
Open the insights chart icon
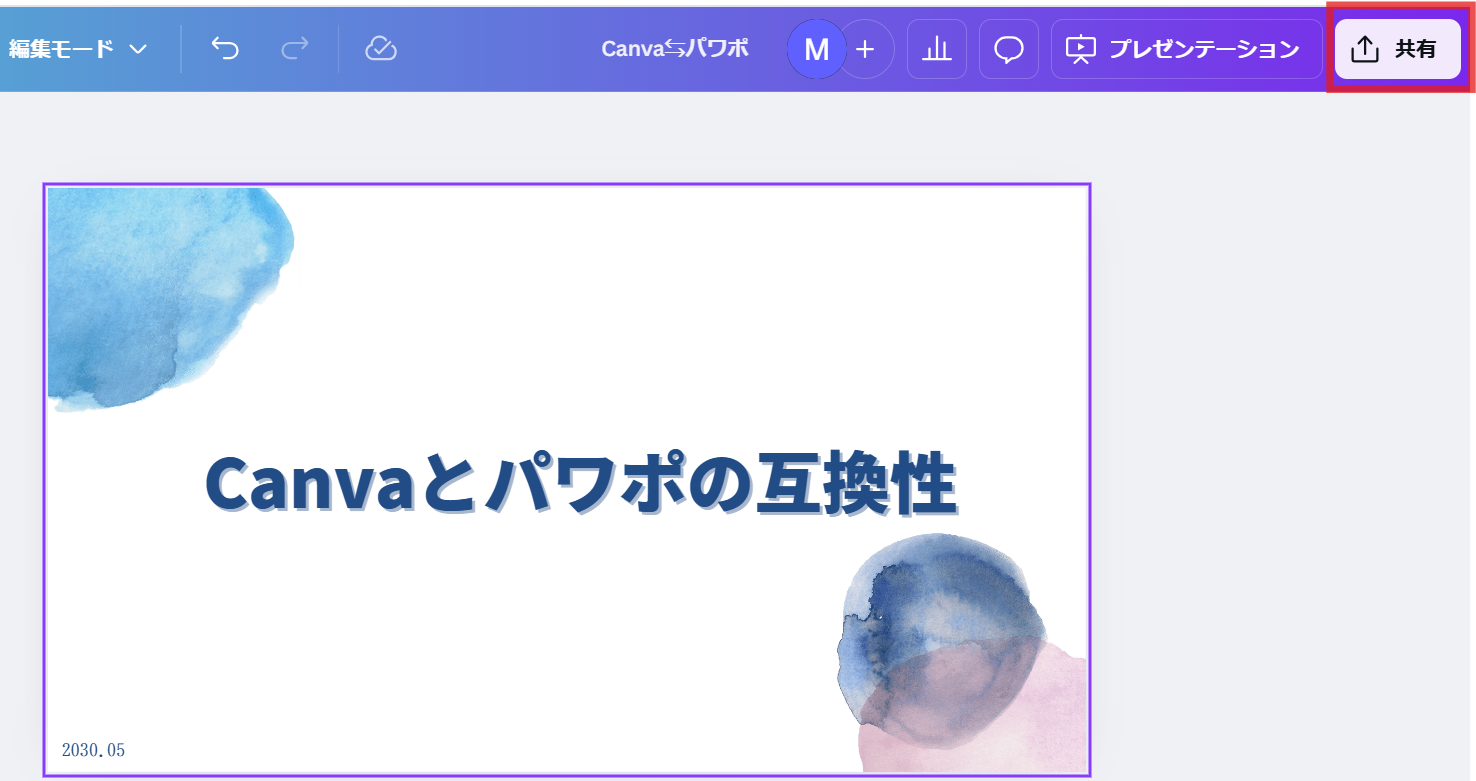tap(936, 47)
